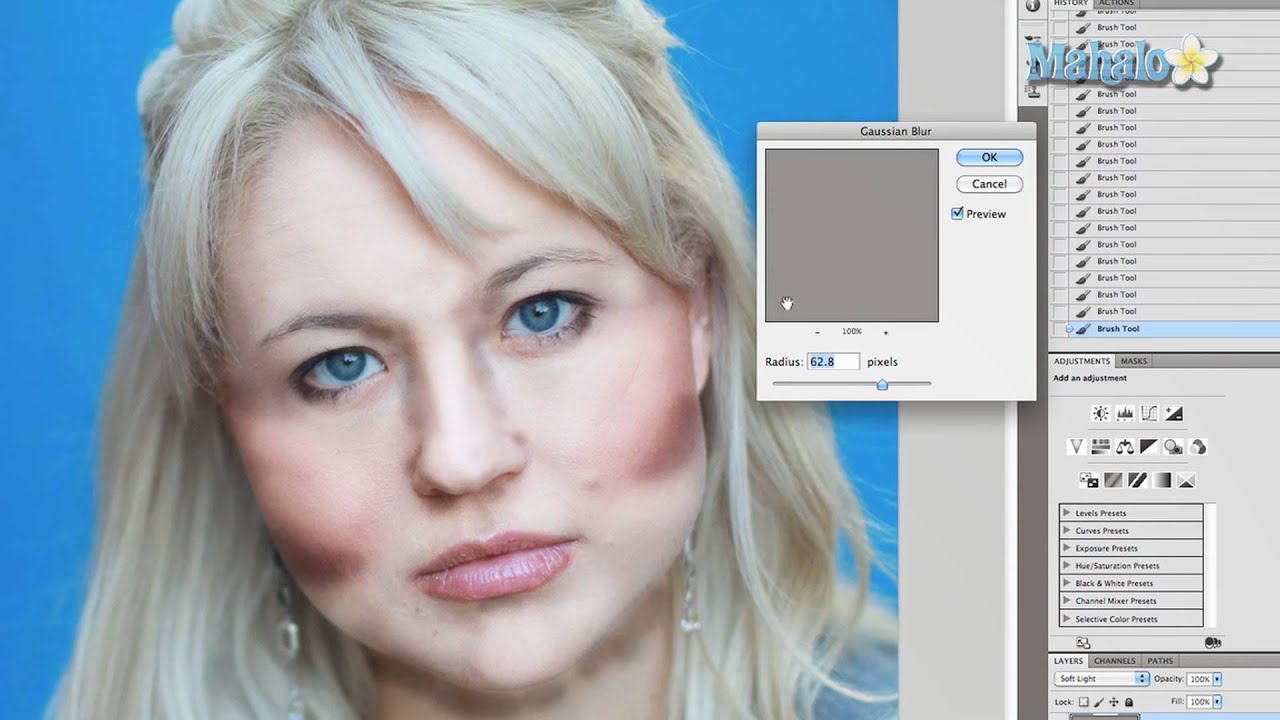Add a Vibrance adjustment layer

pyautogui.click(x=1077, y=447)
